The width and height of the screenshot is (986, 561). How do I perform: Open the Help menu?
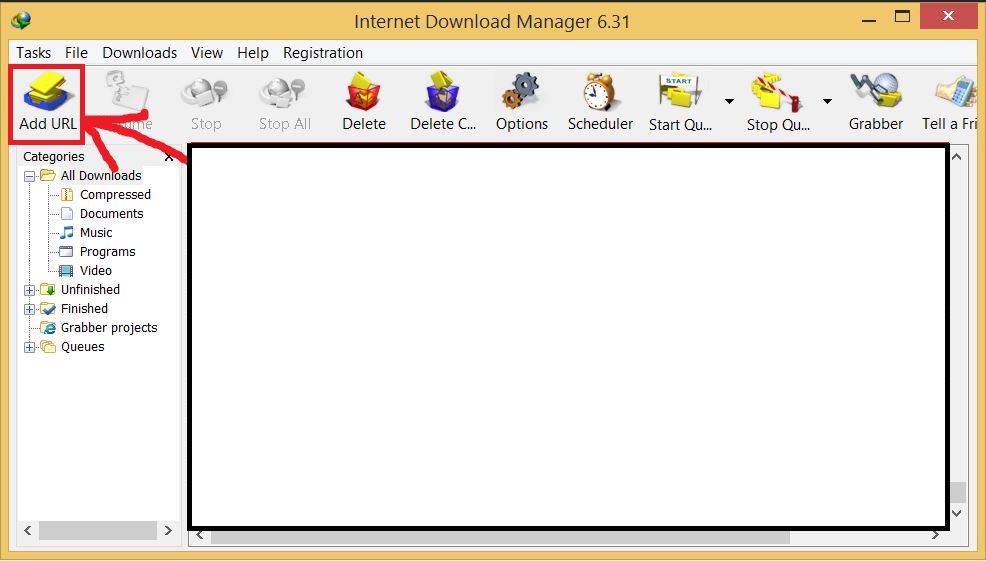click(253, 53)
